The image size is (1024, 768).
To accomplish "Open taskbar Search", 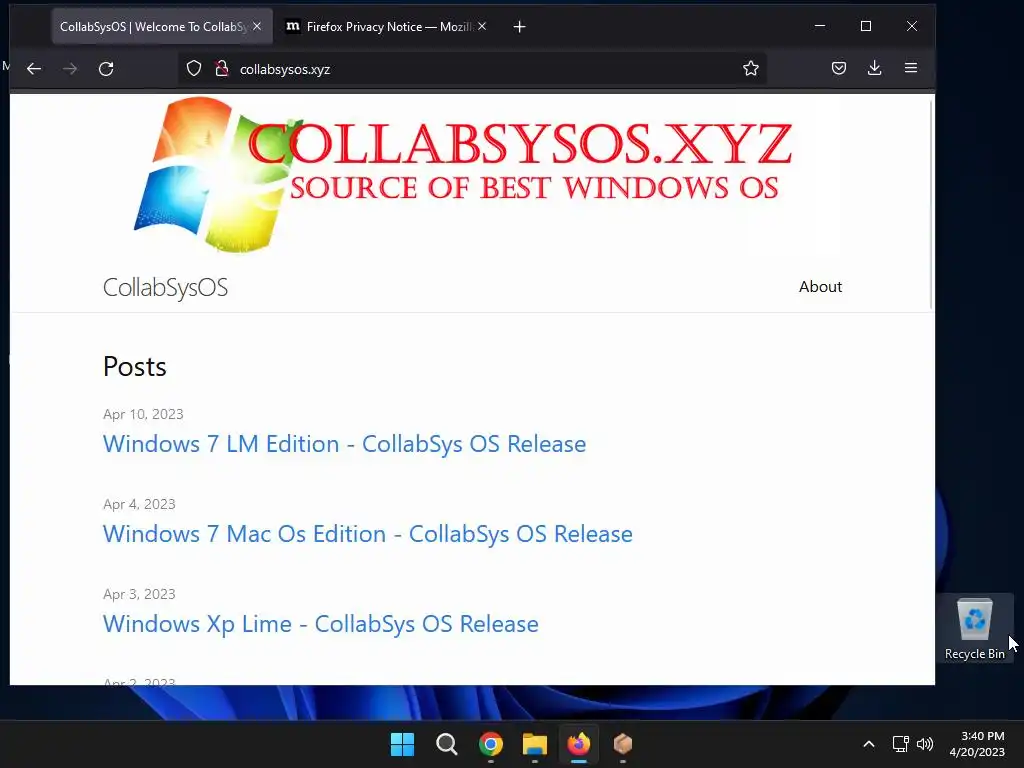I will (x=447, y=744).
